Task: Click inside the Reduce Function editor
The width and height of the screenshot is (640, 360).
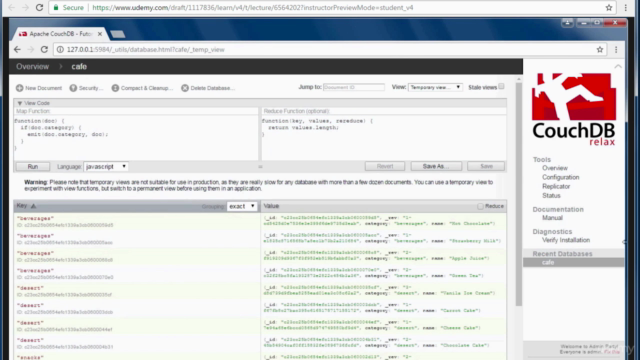Action: (x=384, y=137)
